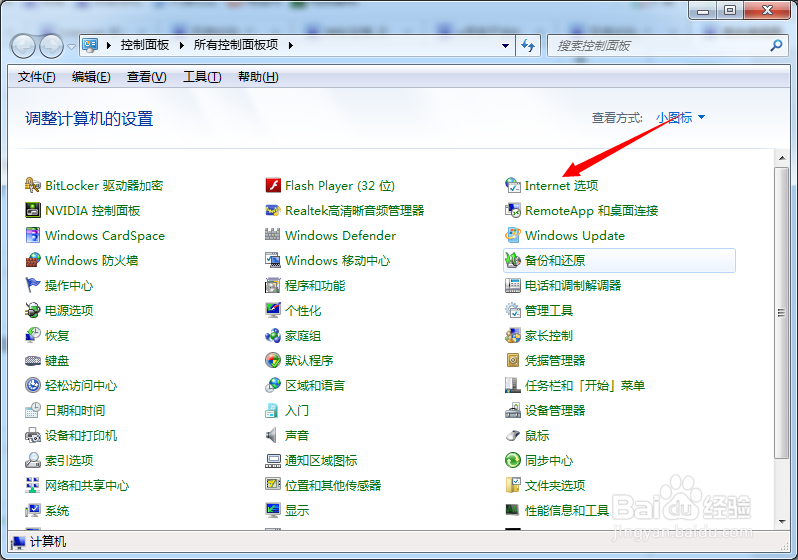Expand the arrow after 所有控制面板项 breadcrumb
This screenshot has width=798, height=560.
coord(291,45)
